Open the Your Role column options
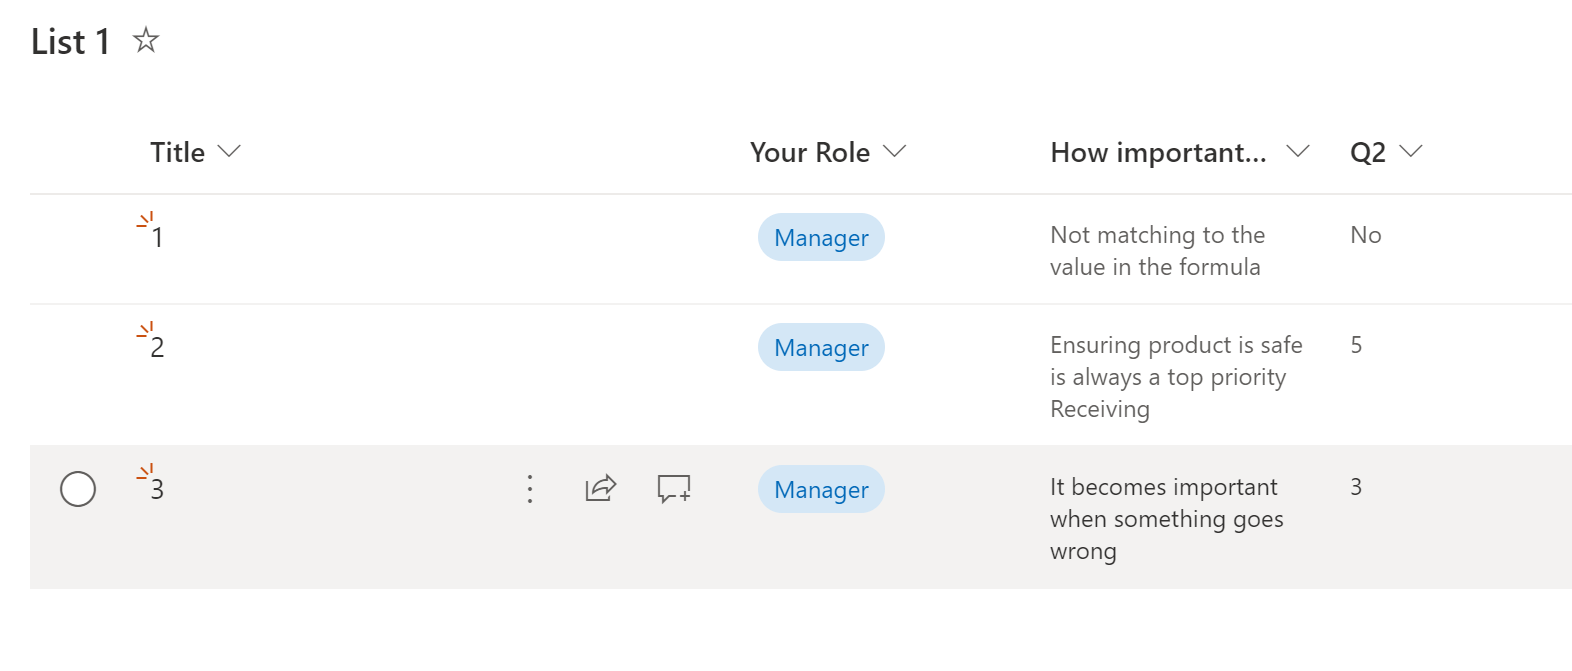1572x671 pixels. pos(895,152)
